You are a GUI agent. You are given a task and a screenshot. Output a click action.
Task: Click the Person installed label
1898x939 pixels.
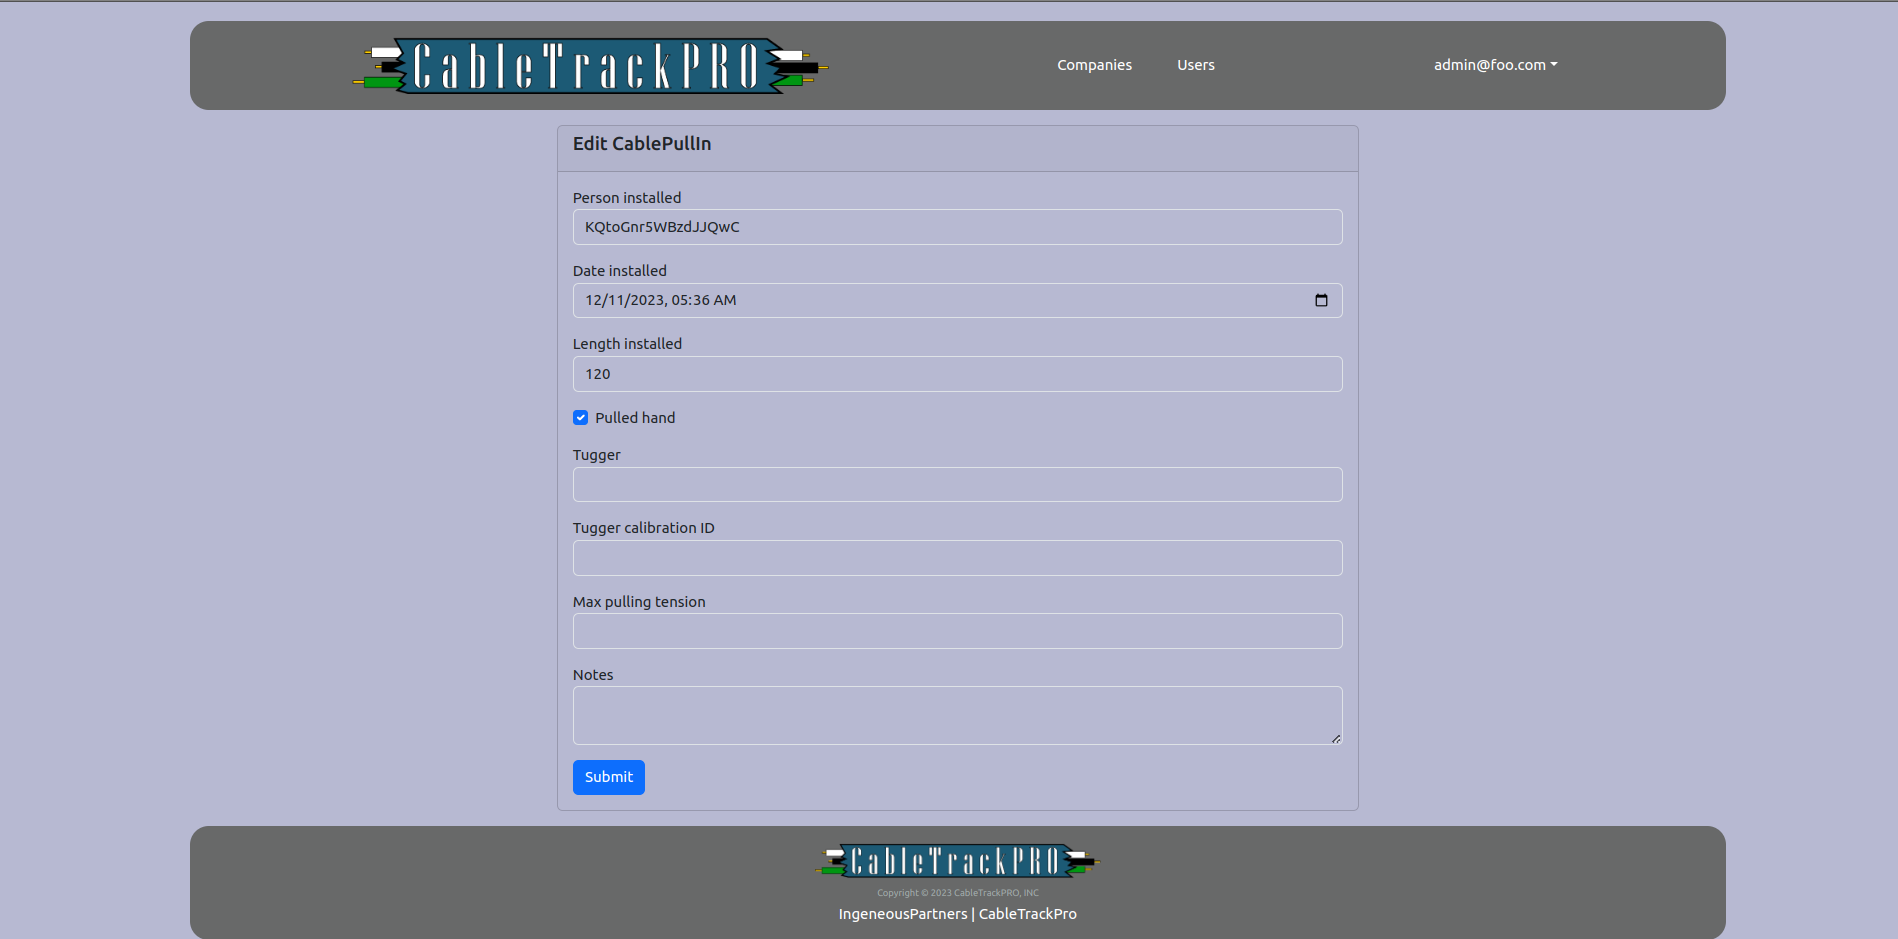(627, 198)
